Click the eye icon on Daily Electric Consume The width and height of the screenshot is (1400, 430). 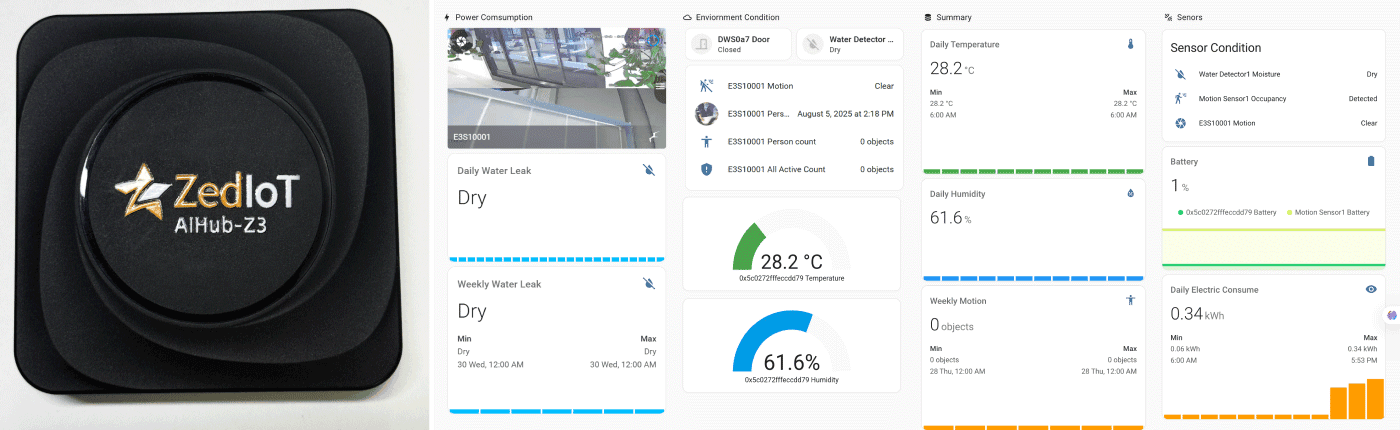click(1371, 289)
